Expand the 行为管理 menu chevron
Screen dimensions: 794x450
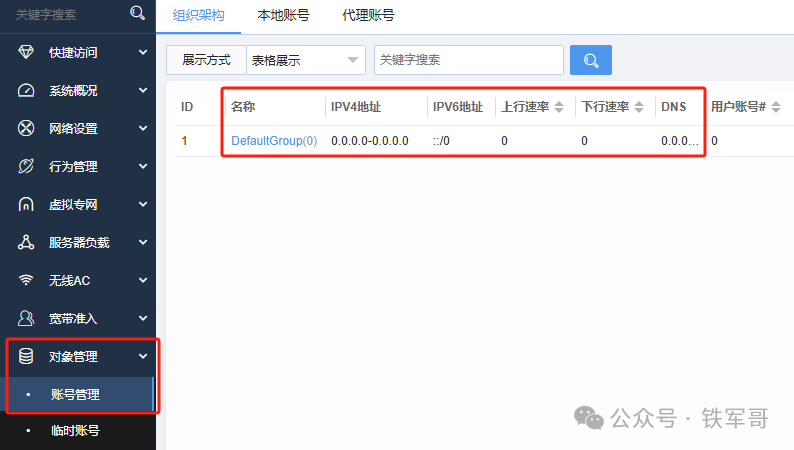pos(143,166)
